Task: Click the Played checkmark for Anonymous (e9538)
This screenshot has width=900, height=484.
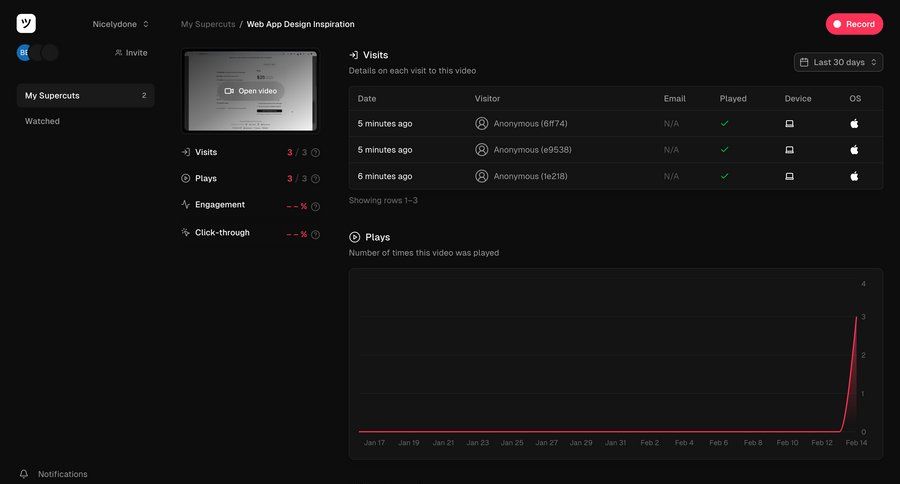Action: 725,150
